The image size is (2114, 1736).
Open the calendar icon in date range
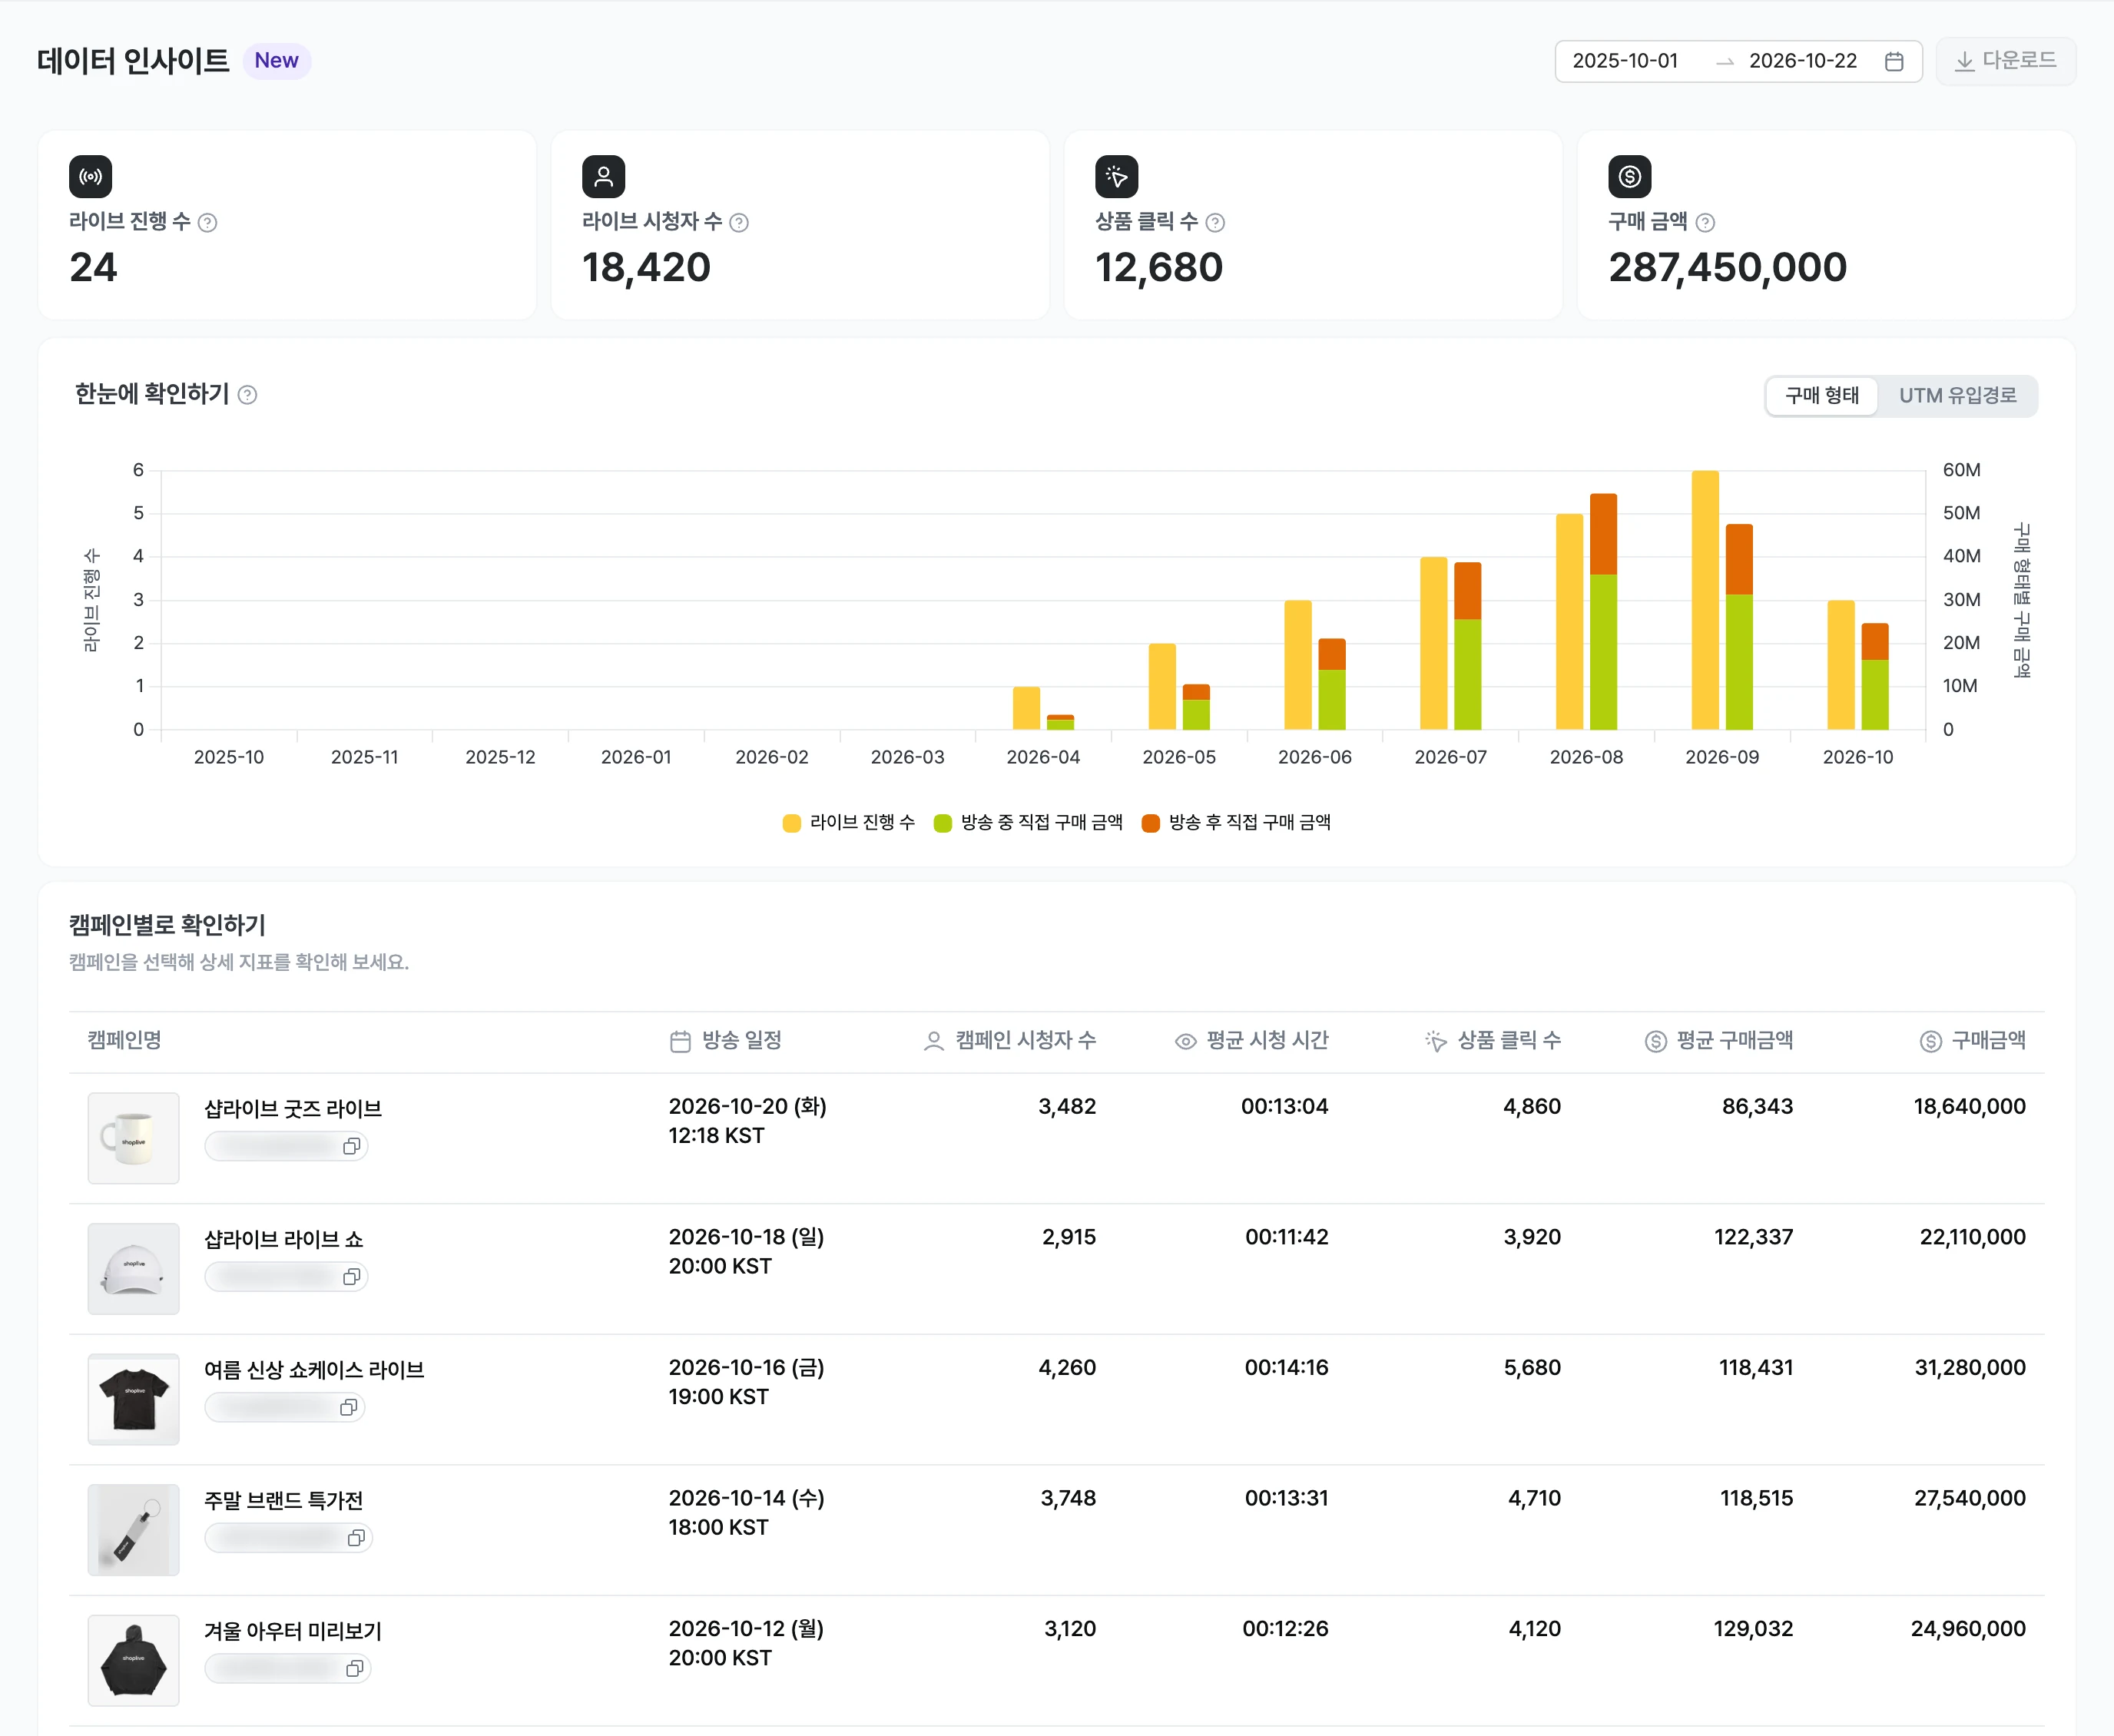click(1893, 62)
